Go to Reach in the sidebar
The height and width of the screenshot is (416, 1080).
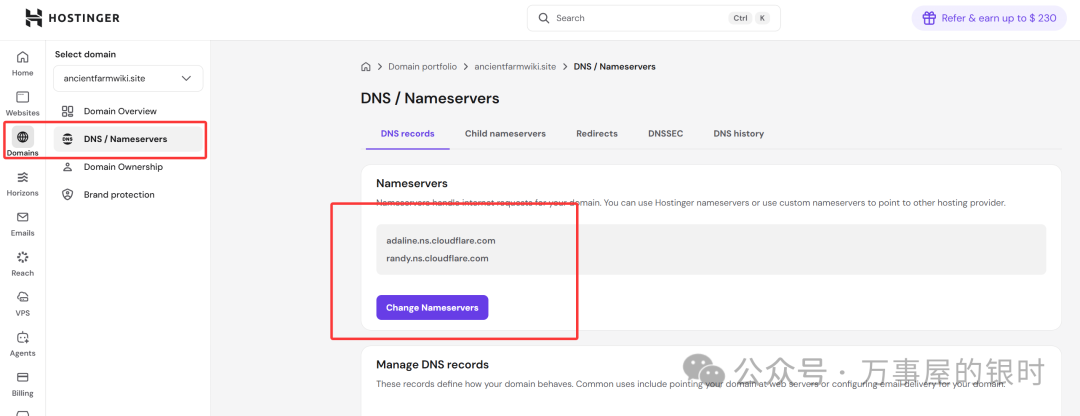22,263
